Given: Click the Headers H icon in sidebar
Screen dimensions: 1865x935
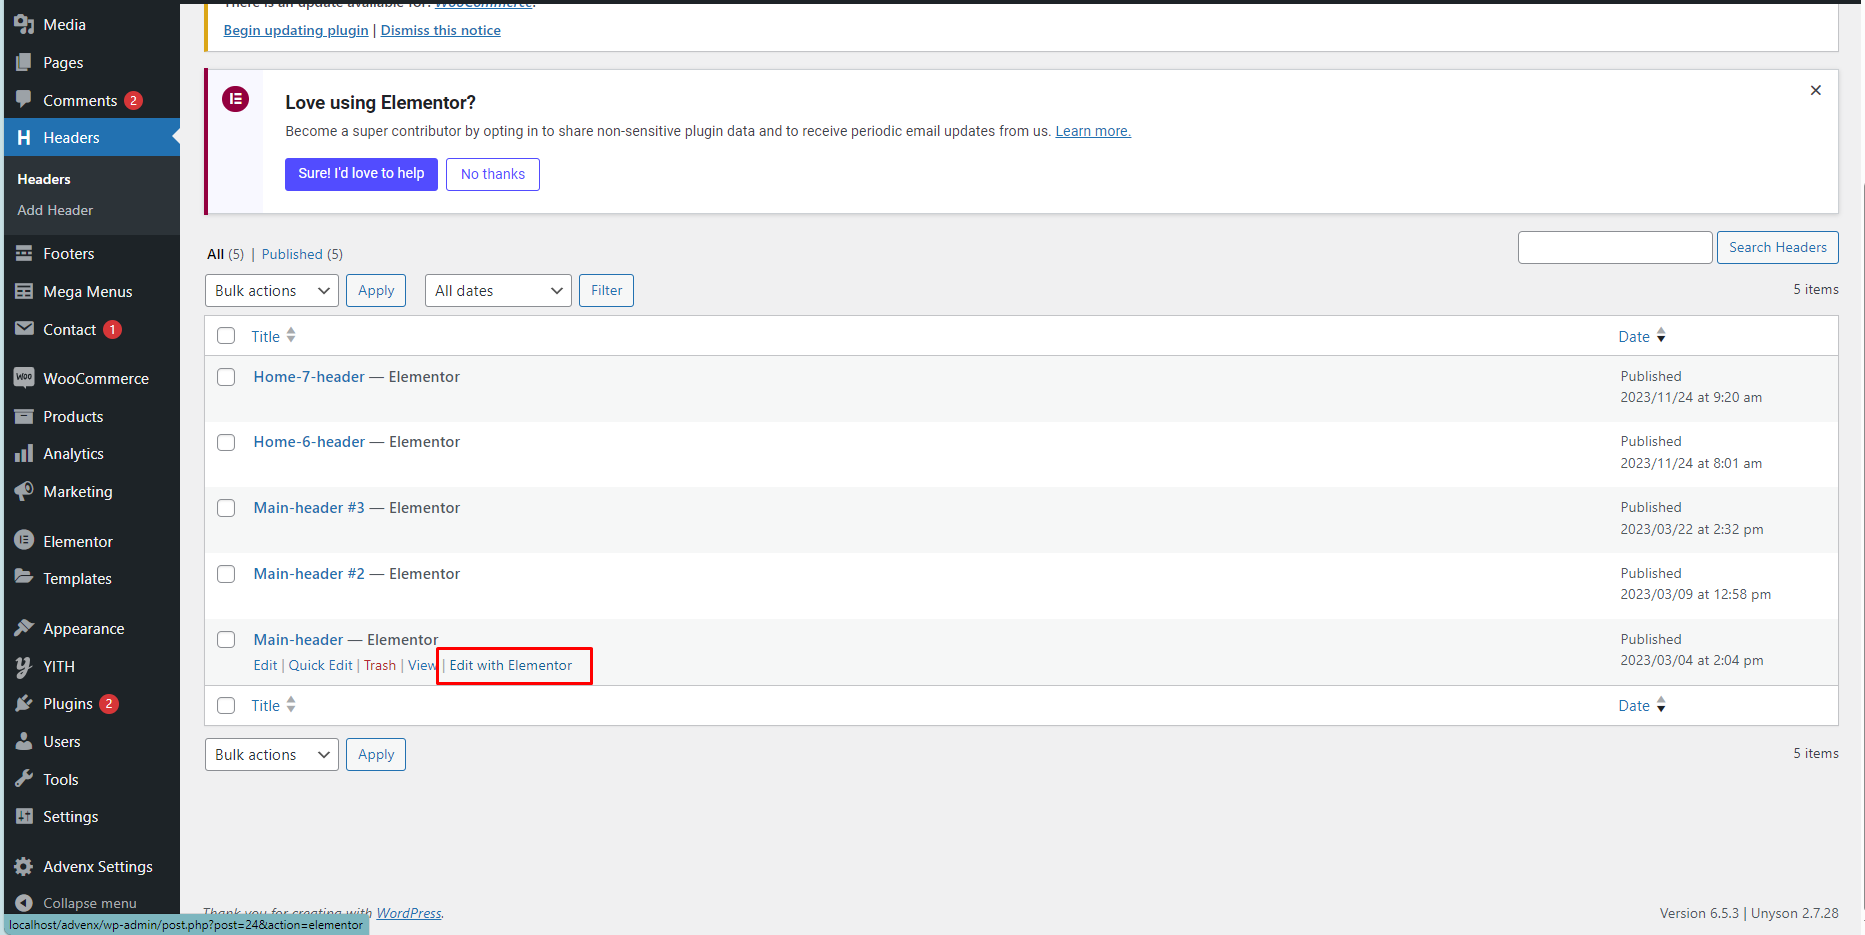Looking at the screenshot, I should 24,138.
